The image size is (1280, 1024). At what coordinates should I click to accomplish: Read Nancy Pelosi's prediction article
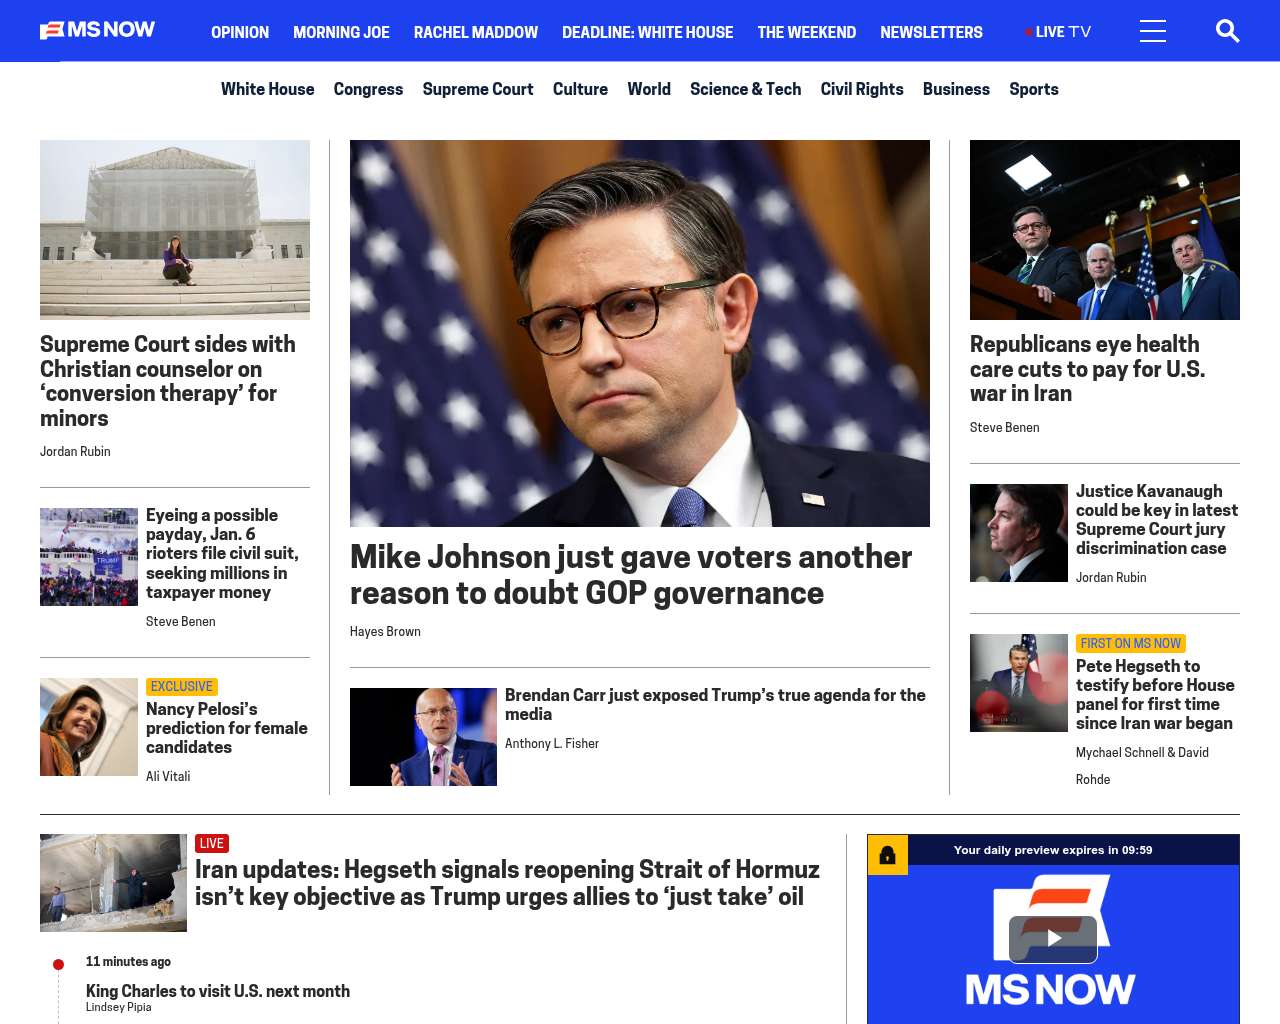pyautogui.click(x=227, y=728)
